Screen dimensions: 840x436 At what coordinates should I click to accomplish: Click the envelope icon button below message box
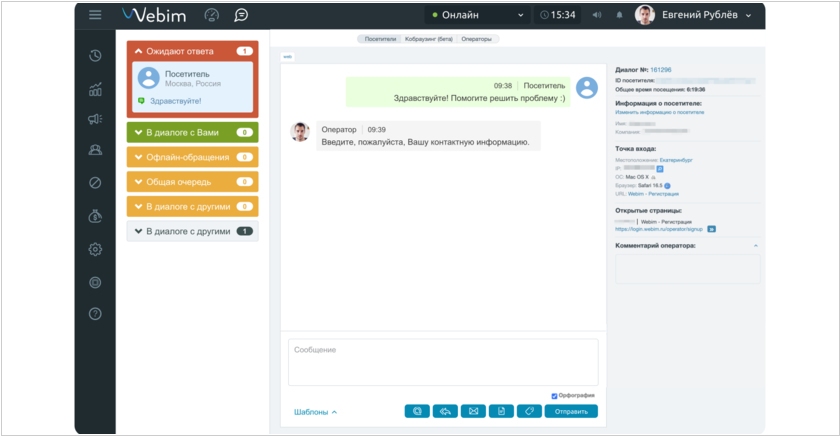[475, 411]
